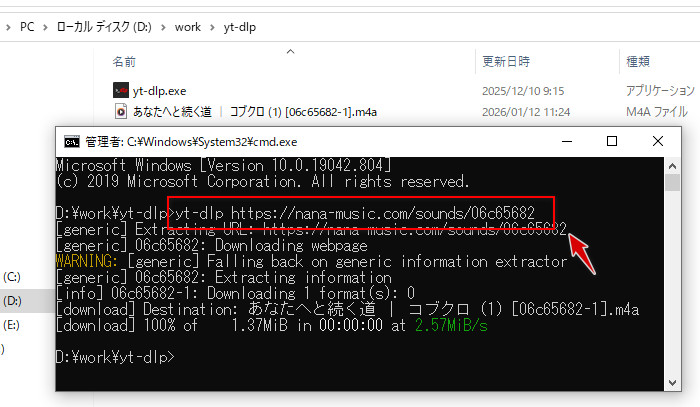700x407 pixels.
Task: Go to ローカル ディスク (D:) breadcrumb
Action: (104, 27)
